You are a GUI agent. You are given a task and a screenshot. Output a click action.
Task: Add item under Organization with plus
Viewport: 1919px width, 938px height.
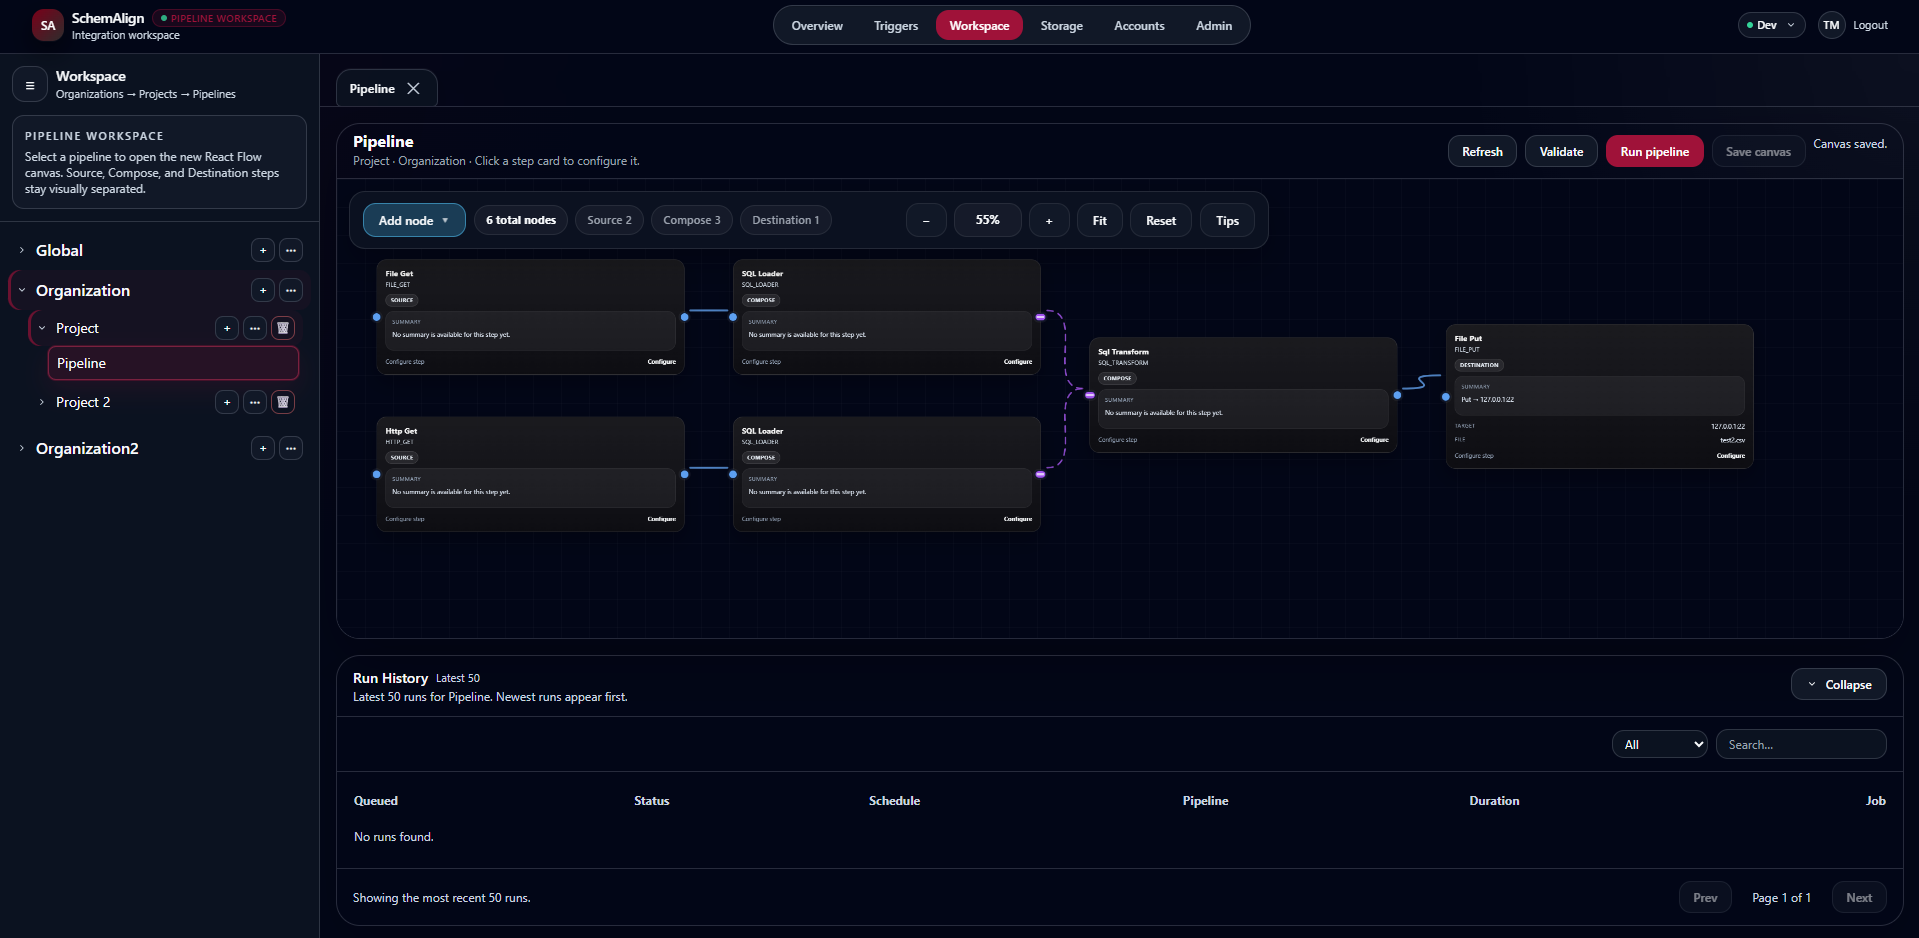263,290
